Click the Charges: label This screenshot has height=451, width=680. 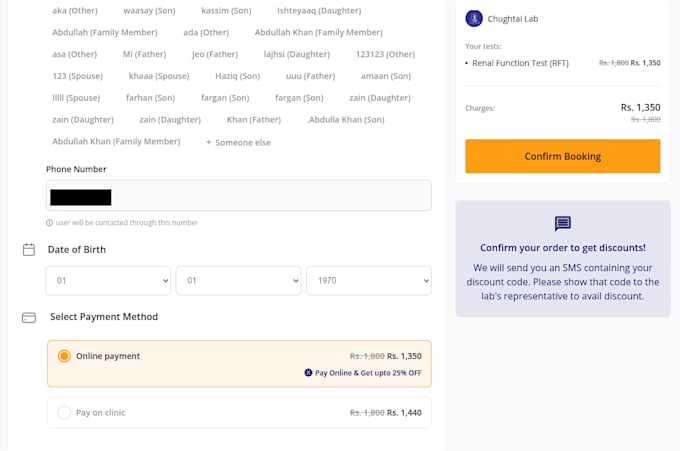click(480, 108)
